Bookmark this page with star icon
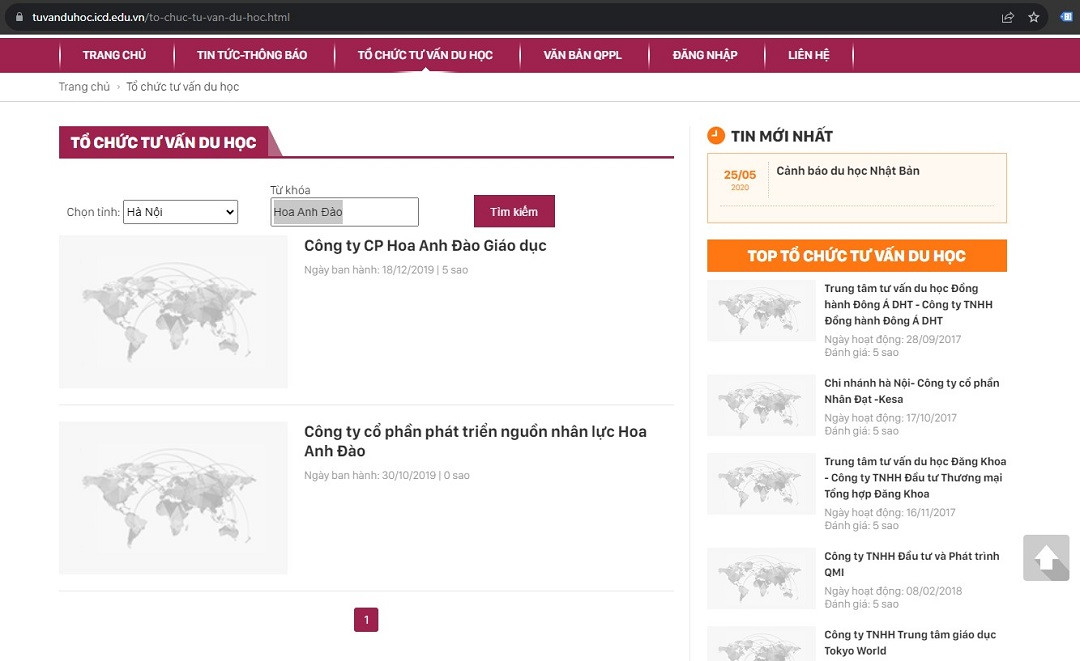 (1034, 17)
